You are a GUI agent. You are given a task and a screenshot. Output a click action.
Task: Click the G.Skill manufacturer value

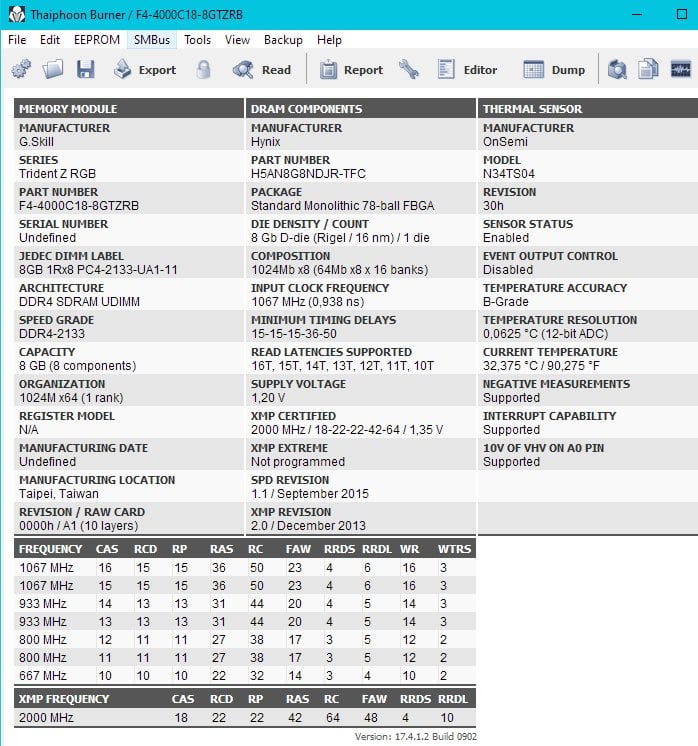[36, 142]
